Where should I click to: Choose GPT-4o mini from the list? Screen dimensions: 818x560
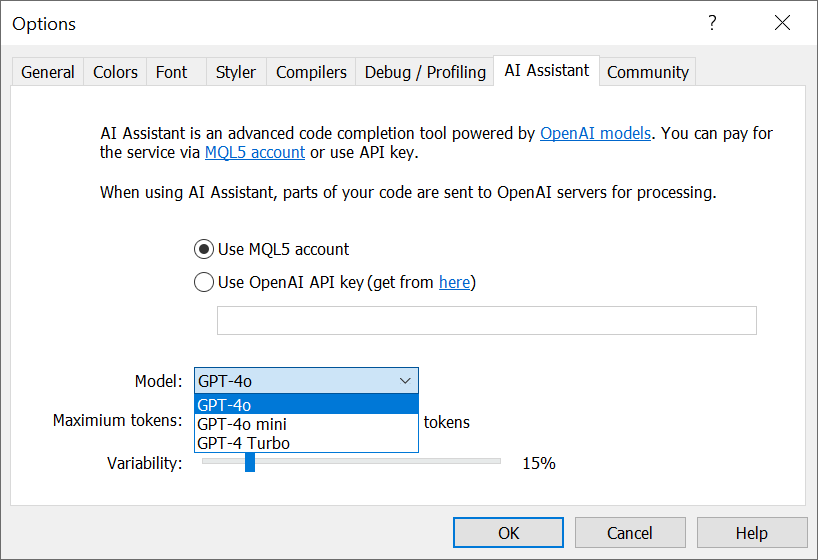coord(306,424)
